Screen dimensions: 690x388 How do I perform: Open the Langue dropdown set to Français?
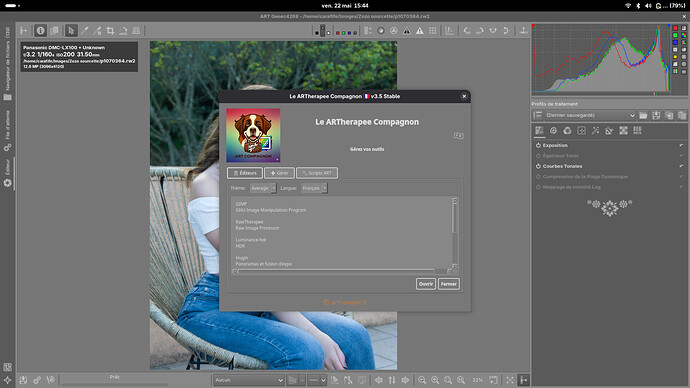[314, 188]
